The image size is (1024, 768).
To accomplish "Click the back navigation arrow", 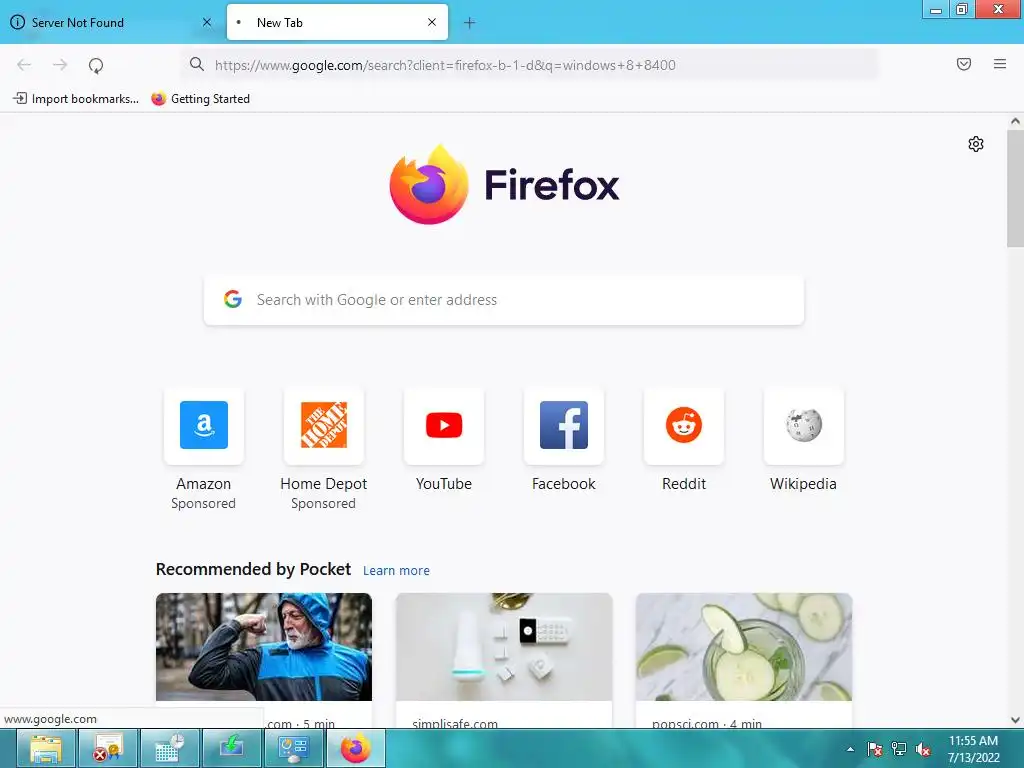I will click(24, 65).
